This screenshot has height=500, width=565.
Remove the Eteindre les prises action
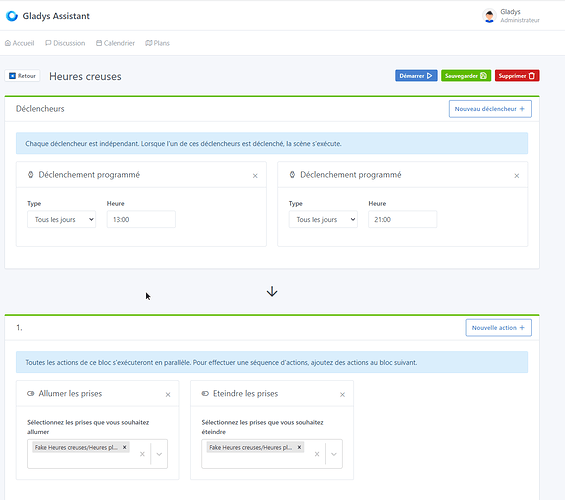click(342, 395)
